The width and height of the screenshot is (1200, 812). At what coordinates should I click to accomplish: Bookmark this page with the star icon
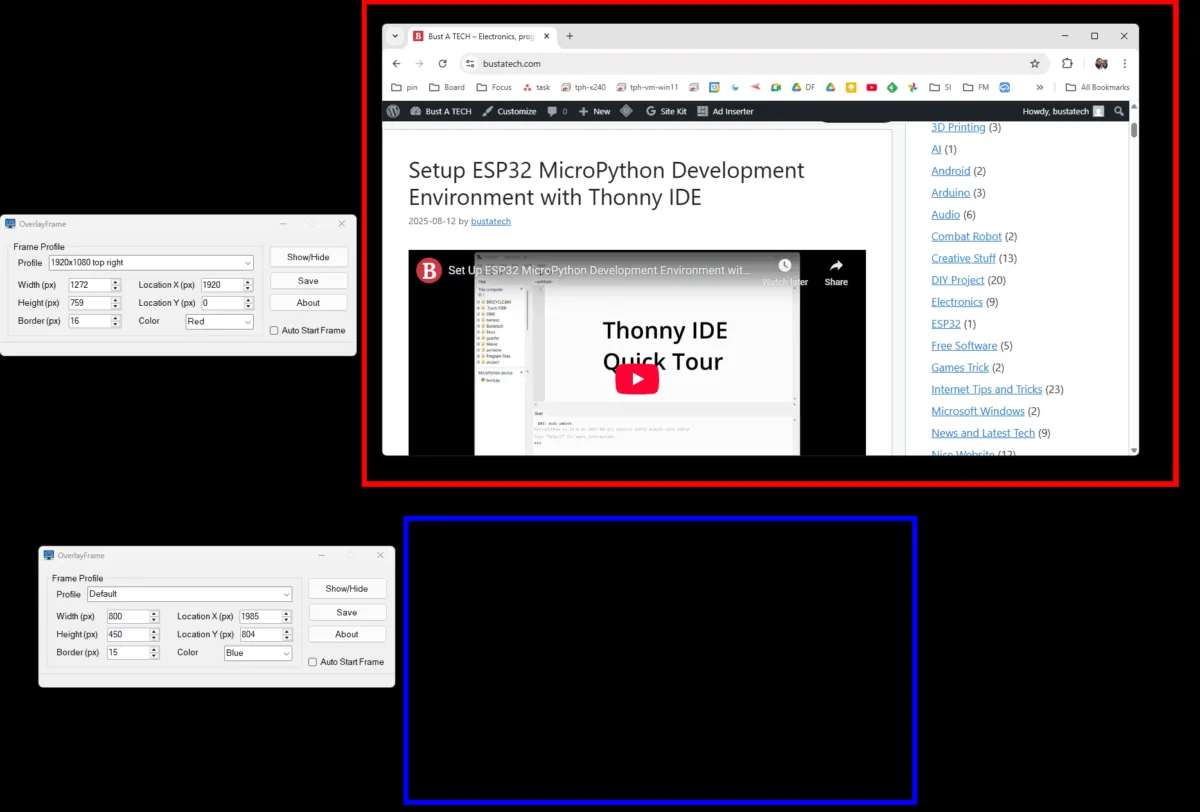1035,63
